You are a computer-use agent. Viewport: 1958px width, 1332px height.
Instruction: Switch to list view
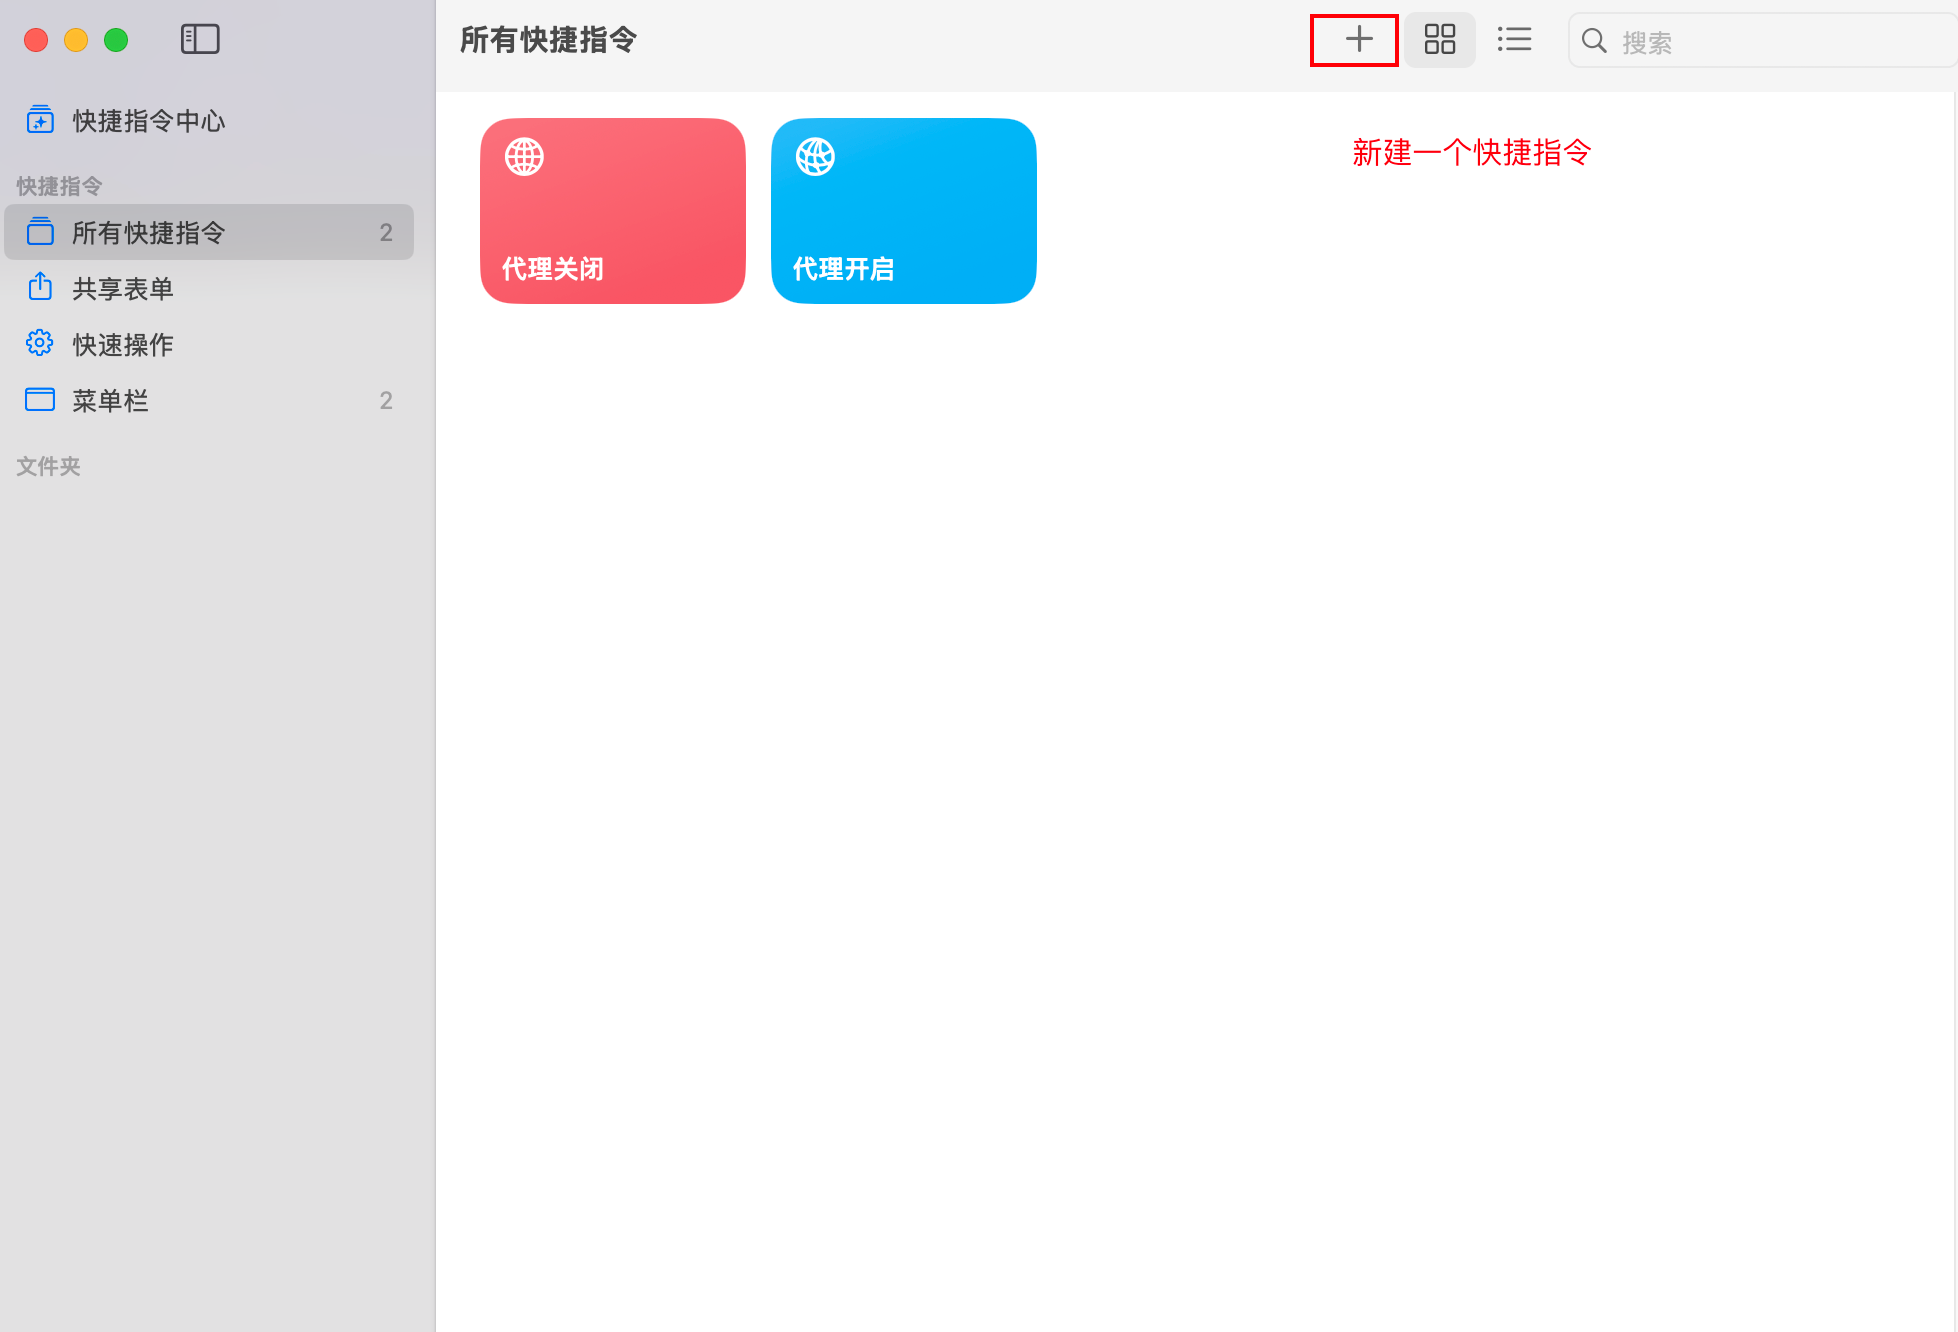tap(1514, 40)
